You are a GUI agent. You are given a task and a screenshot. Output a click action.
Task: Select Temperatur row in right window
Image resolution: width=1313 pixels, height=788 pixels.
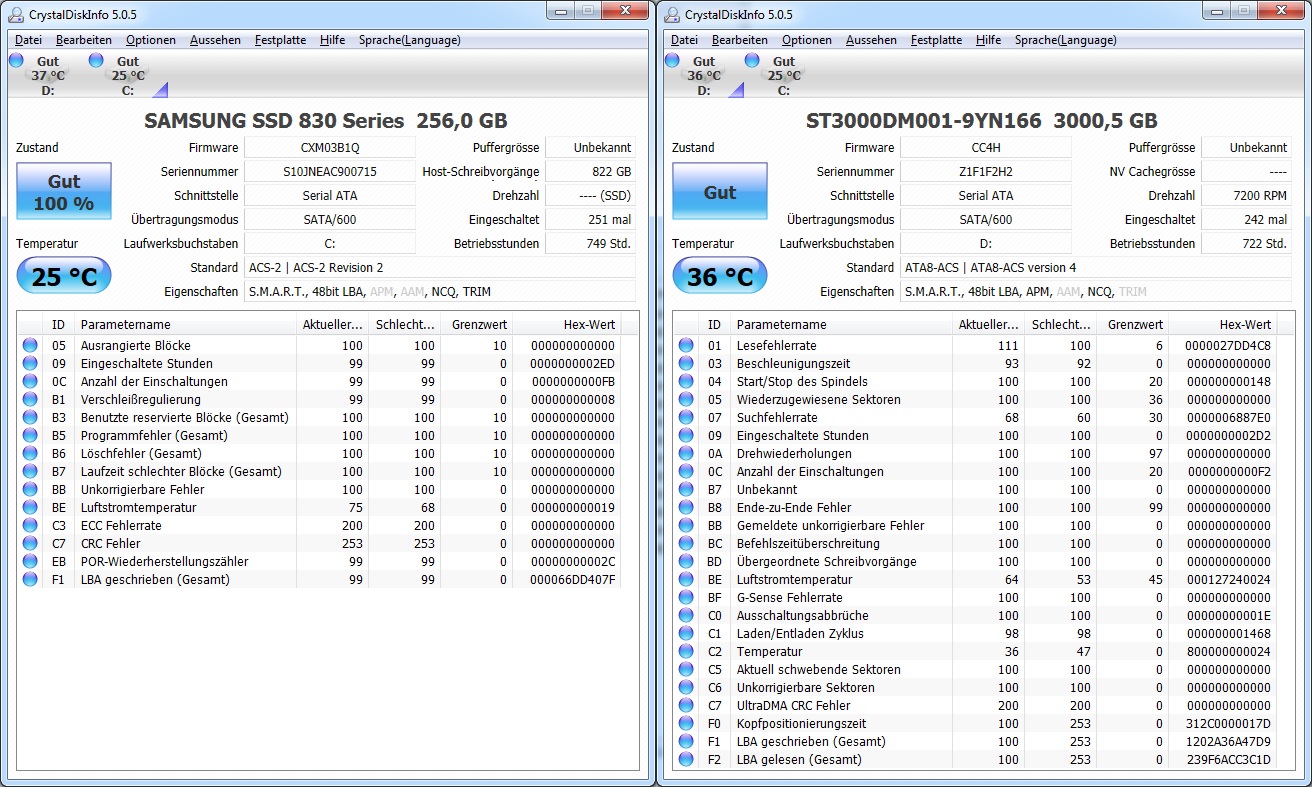(x=976, y=651)
